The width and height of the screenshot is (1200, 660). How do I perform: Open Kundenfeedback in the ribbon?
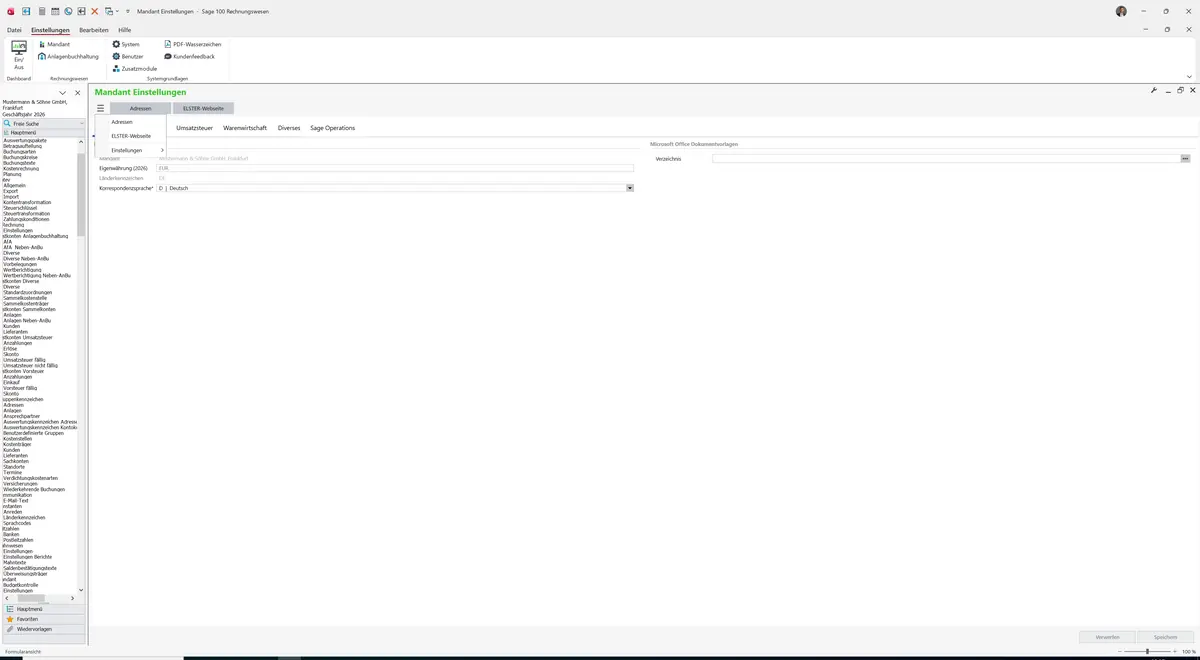189,57
